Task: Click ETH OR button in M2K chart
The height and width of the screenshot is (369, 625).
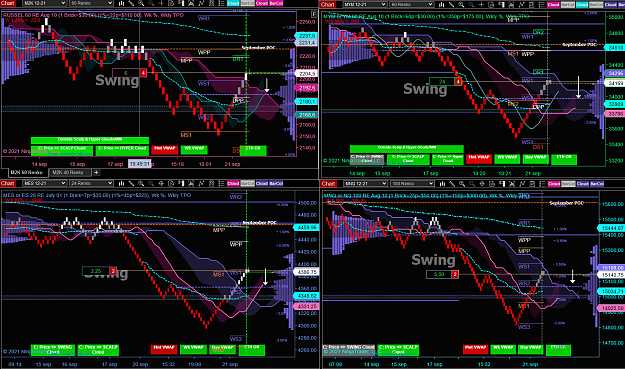Action: point(253,150)
